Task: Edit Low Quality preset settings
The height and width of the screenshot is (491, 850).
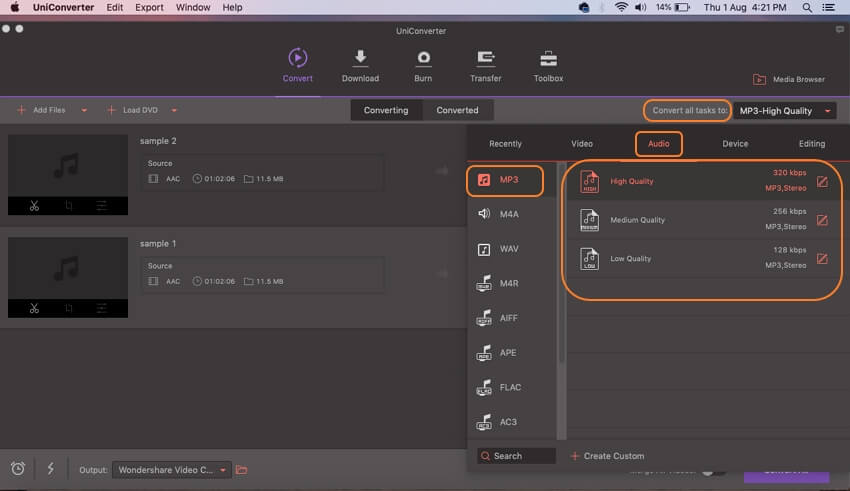Action: click(822, 259)
